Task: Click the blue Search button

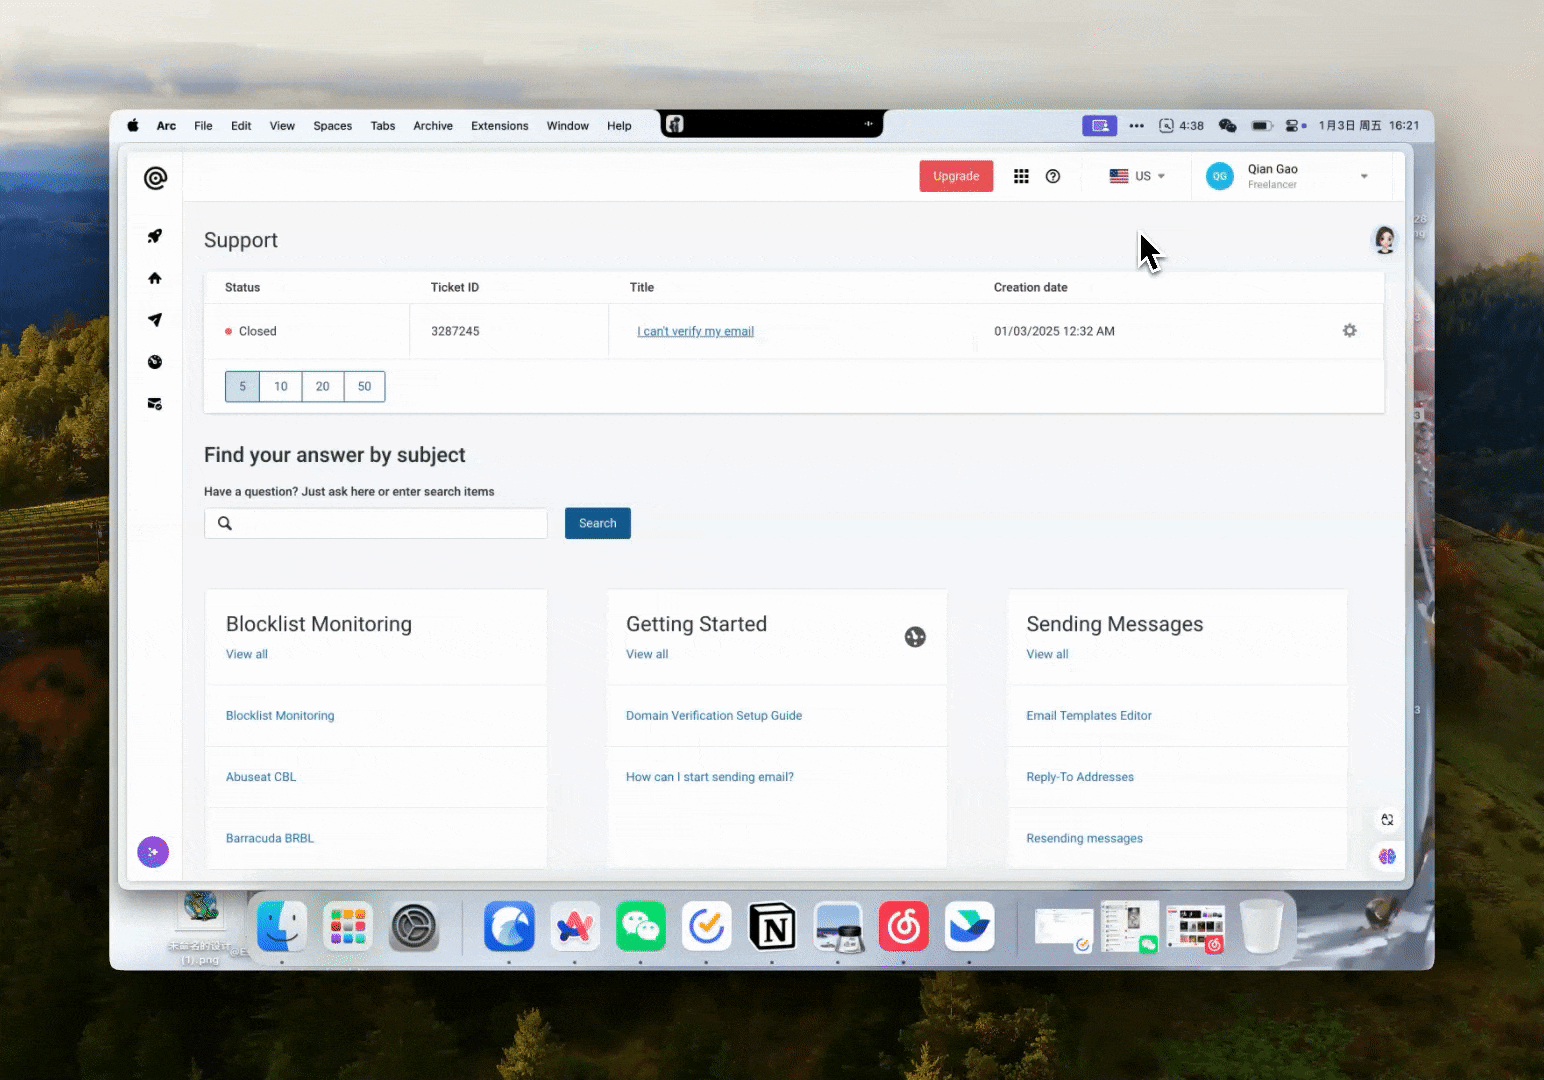Action: [598, 523]
